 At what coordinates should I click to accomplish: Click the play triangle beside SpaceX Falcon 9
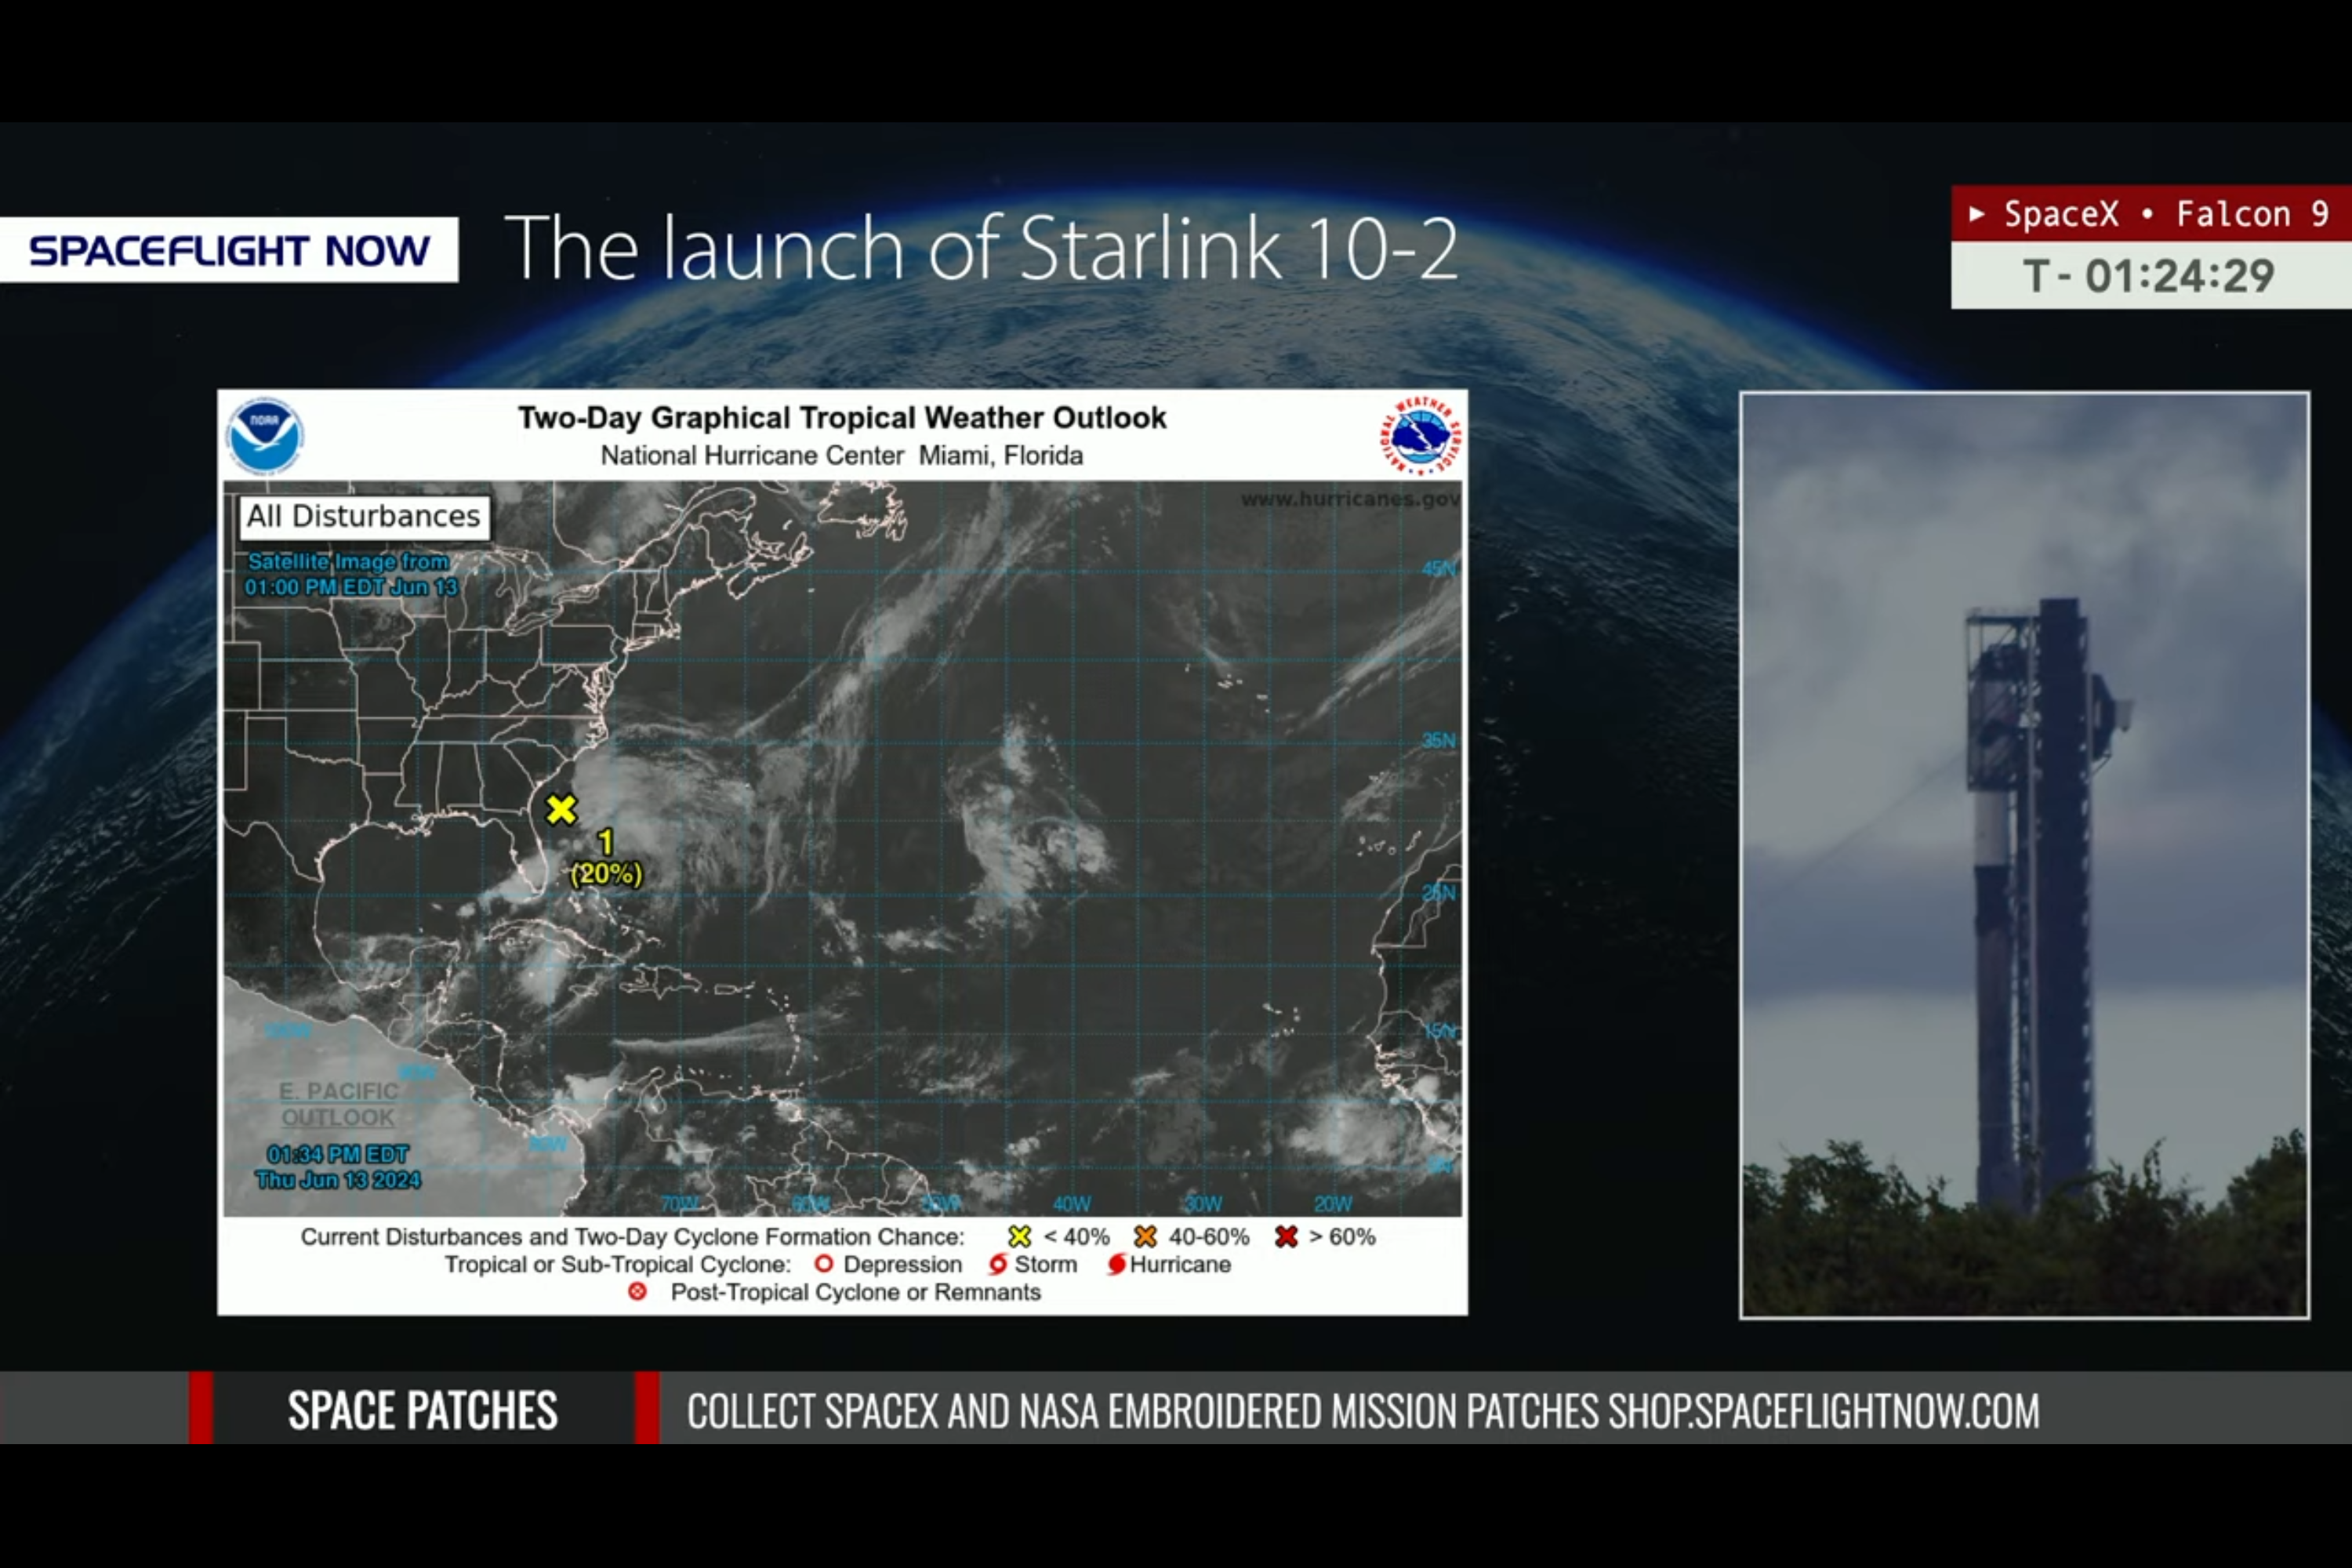1976,213
